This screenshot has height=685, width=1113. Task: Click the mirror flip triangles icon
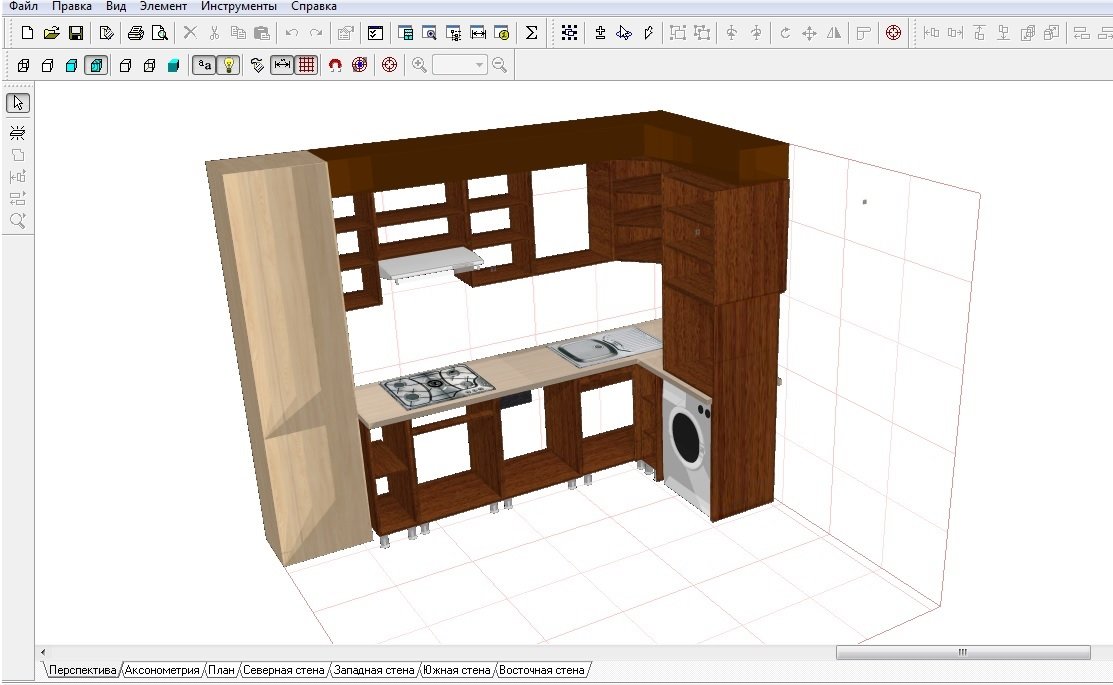coord(833,33)
